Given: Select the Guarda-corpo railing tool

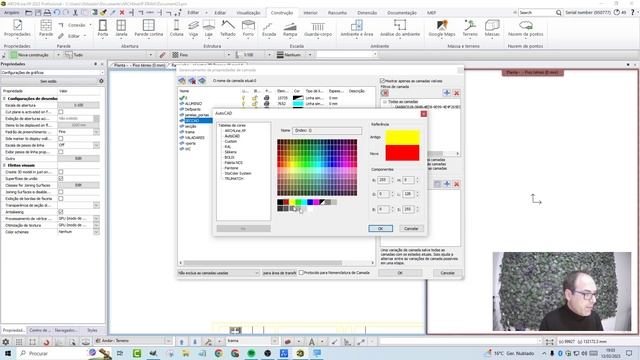Looking at the screenshot, I should (x=318, y=29).
